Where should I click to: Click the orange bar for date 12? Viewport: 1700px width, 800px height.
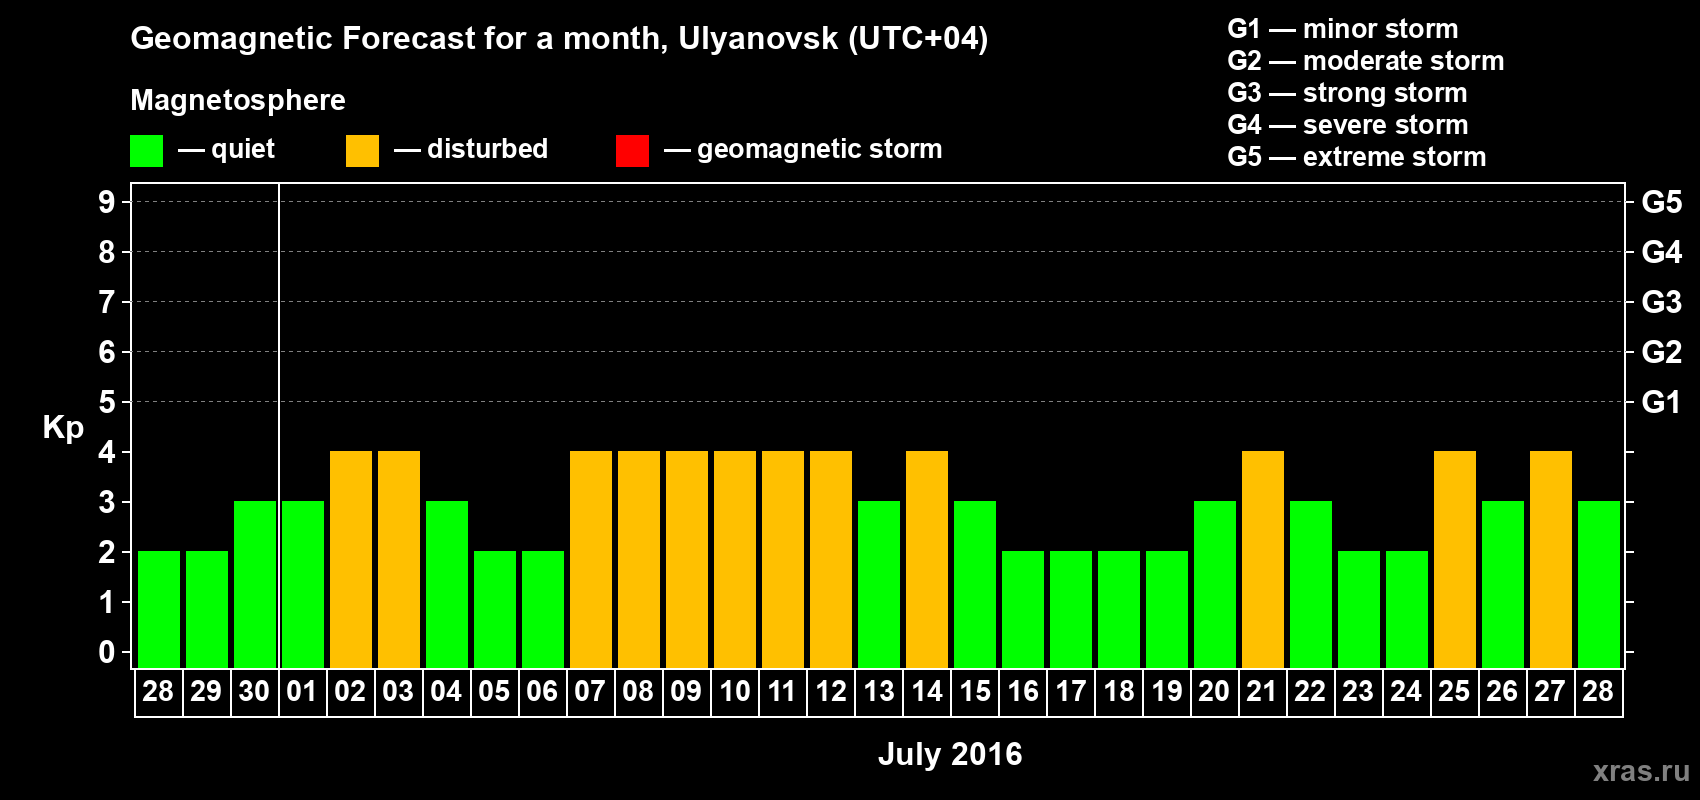[x=831, y=559]
